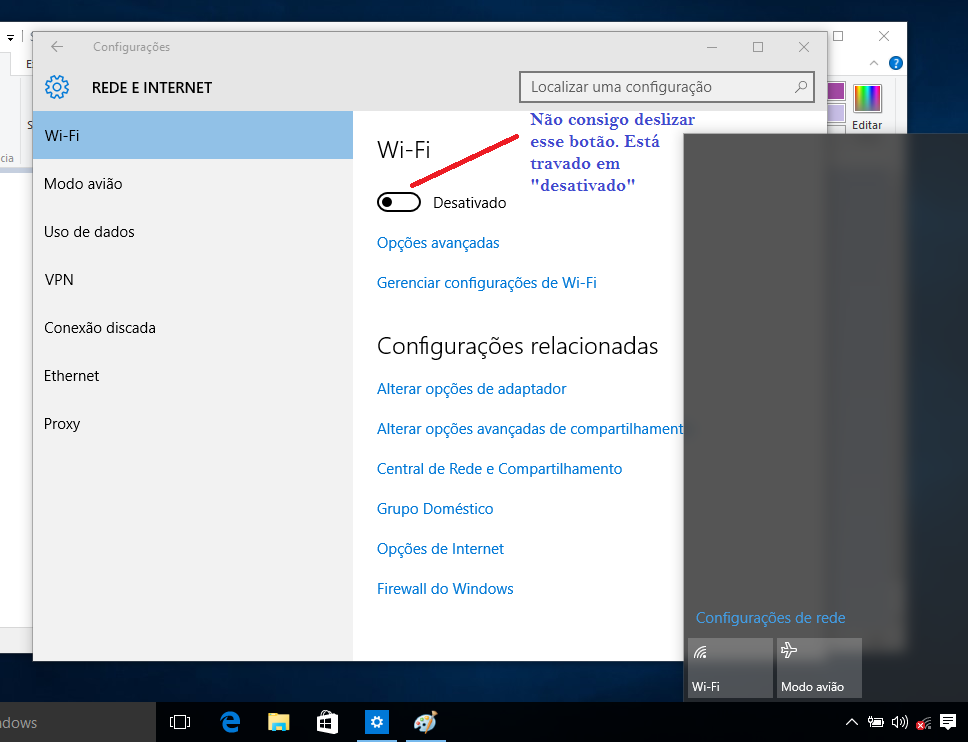
Task: Open the battery power tray icon
Action: 875,722
